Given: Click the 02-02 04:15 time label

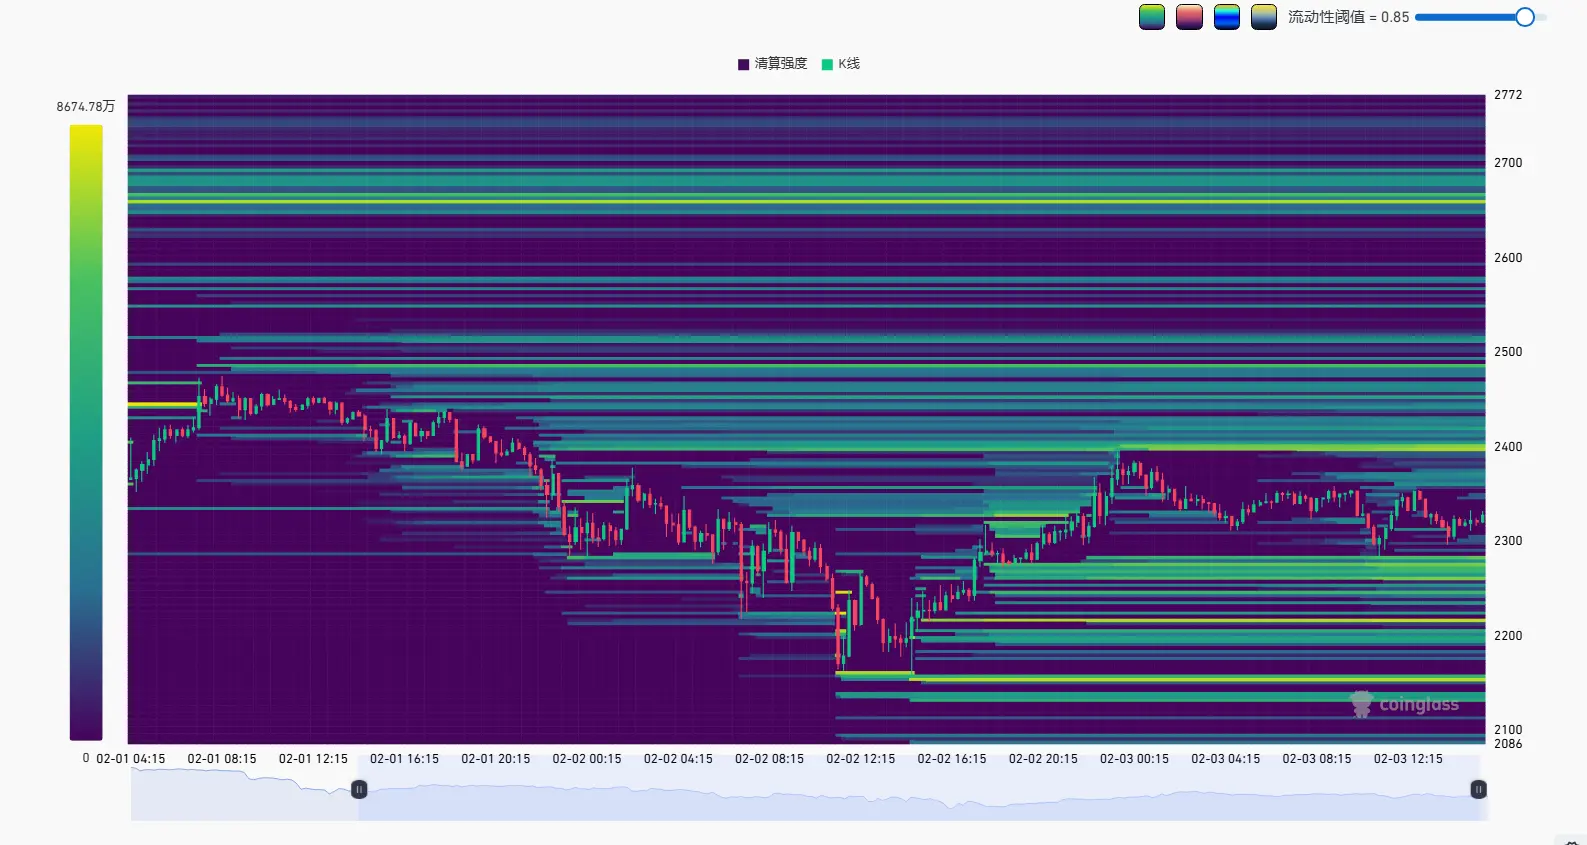Looking at the screenshot, I should (678, 759).
